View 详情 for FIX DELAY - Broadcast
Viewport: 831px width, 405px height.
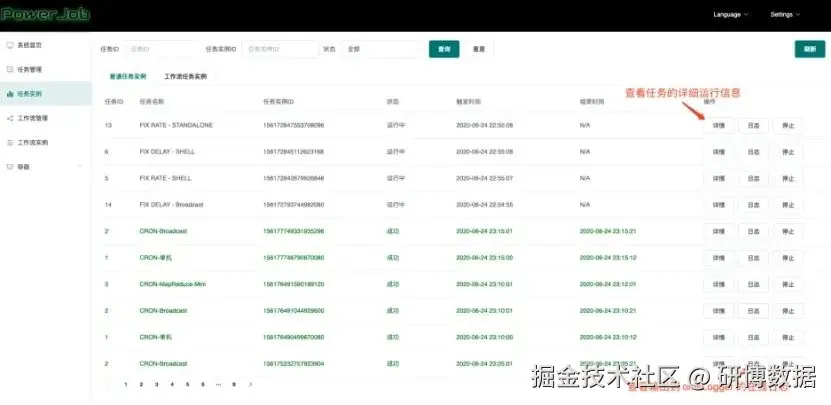coord(719,205)
